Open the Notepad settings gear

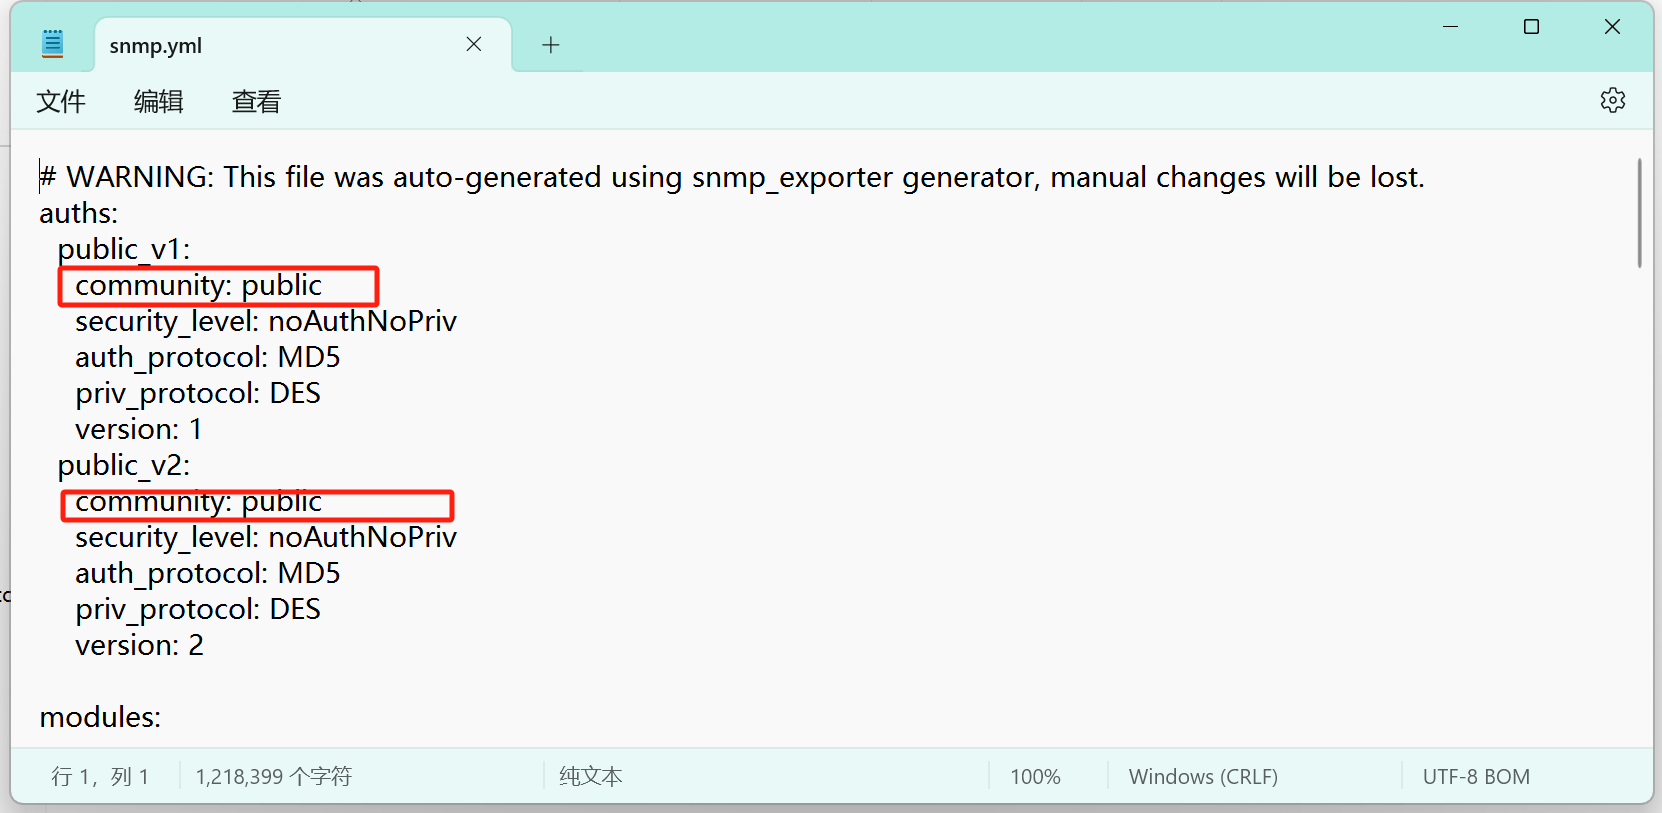click(1612, 100)
